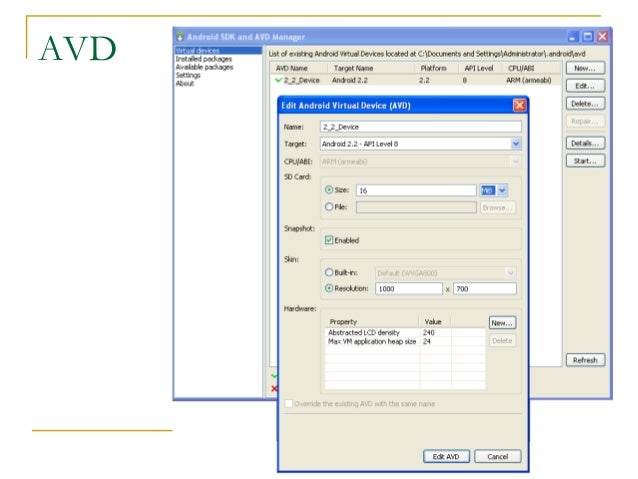Click the Edit AVD button

click(x=446, y=457)
